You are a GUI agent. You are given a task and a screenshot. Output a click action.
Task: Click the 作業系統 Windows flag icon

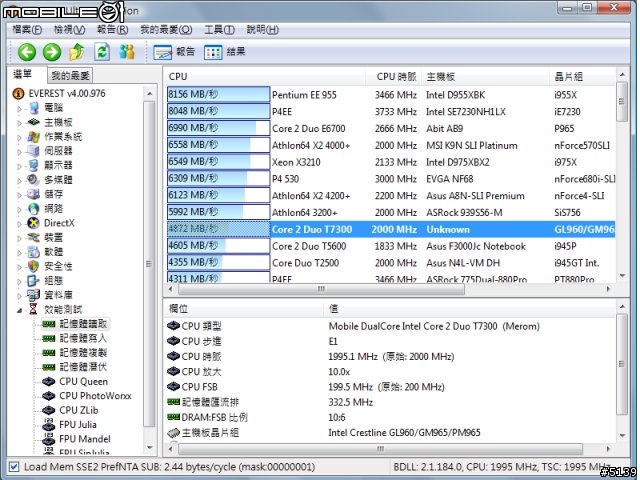33,137
